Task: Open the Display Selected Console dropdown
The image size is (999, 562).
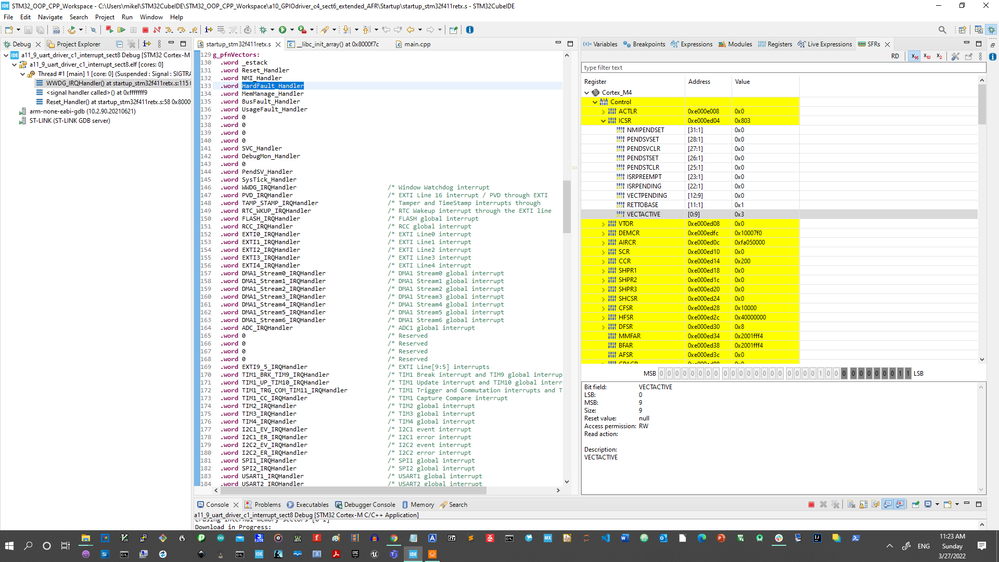Action: pyautogui.click(x=938, y=504)
